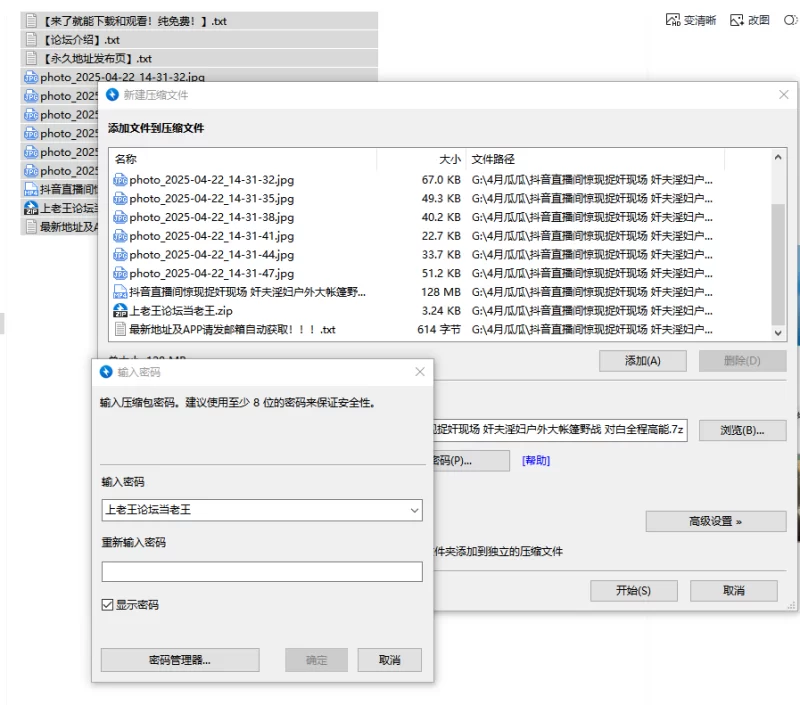Click the size value 614 字节
This screenshot has height=705, width=800.
click(439, 330)
